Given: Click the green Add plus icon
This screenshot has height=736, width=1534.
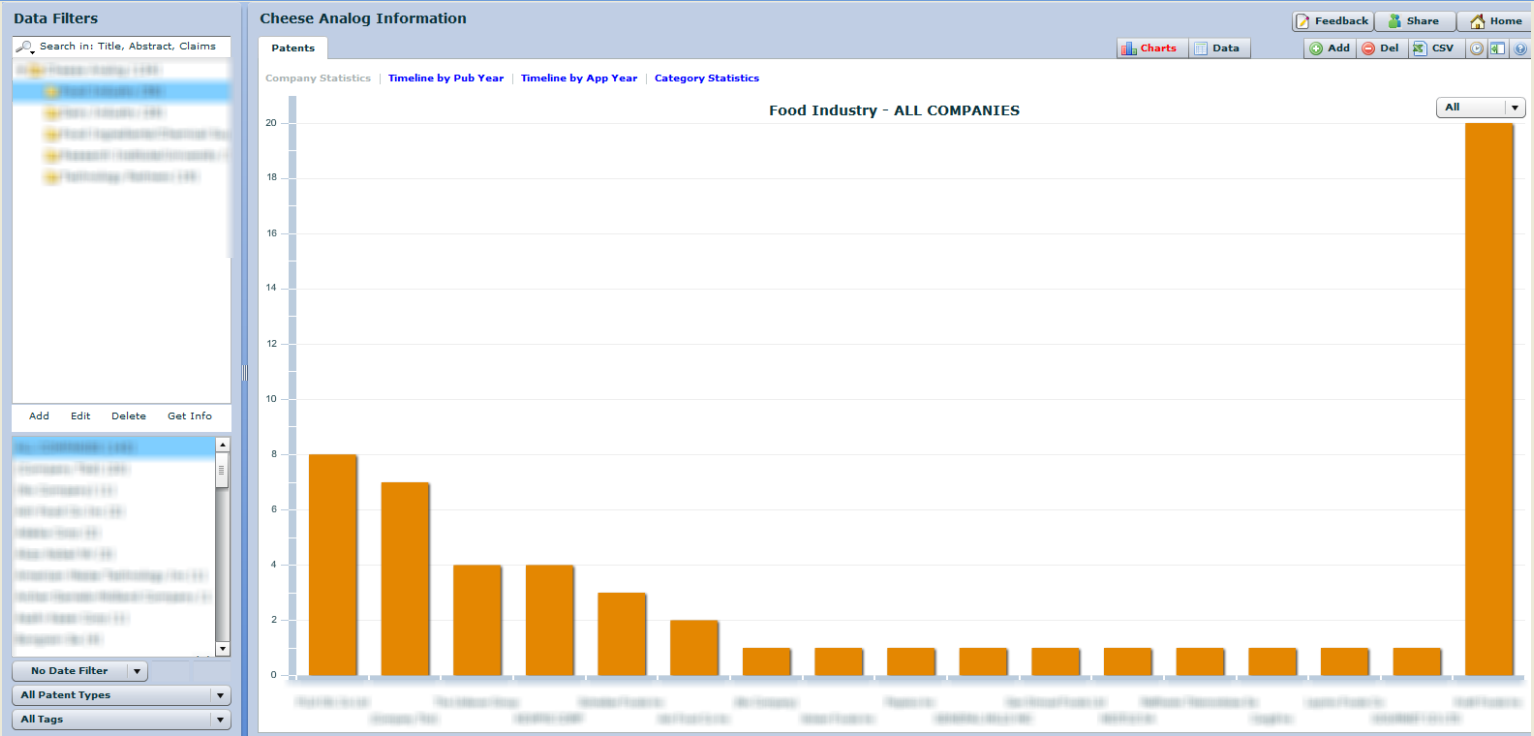Looking at the screenshot, I should click(x=1316, y=48).
